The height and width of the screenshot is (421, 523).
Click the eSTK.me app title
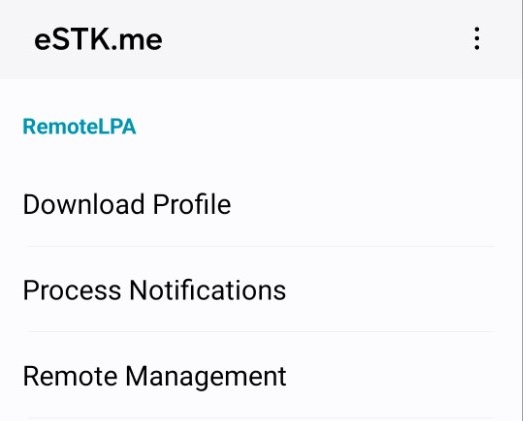[98, 40]
